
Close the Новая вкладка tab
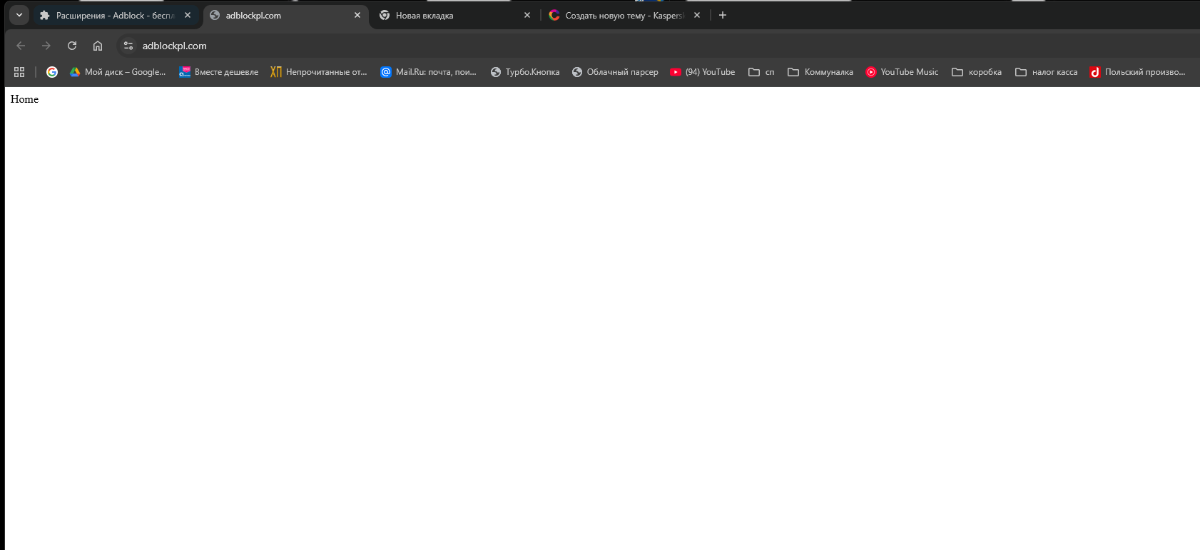(x=527, y=15)
